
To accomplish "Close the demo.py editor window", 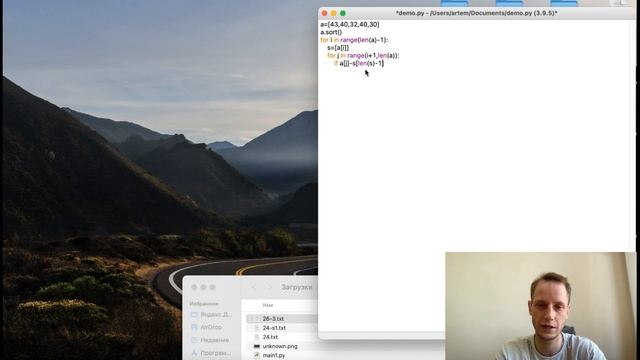I will [324, 13].
